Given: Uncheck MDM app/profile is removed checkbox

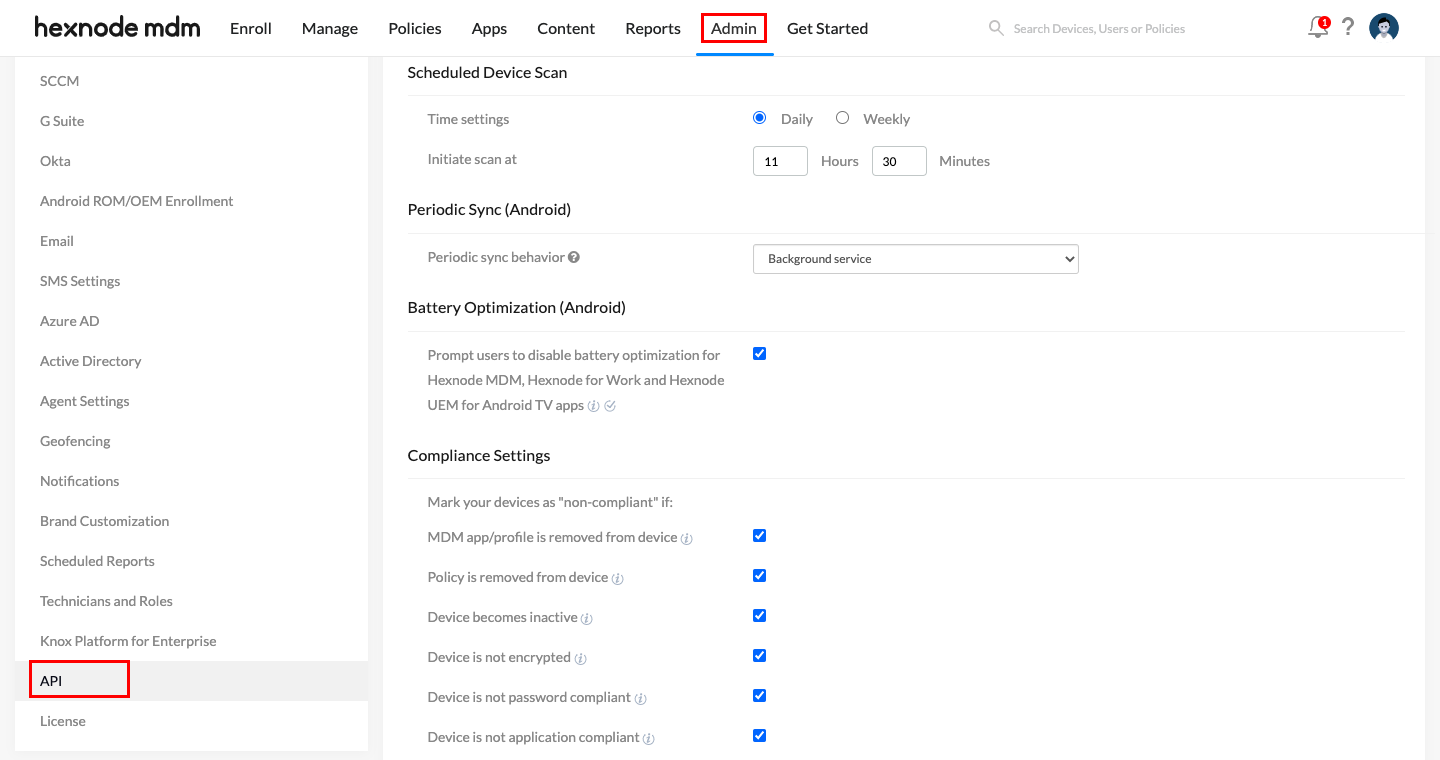Looking at the screenshot, I should [759, 536].
